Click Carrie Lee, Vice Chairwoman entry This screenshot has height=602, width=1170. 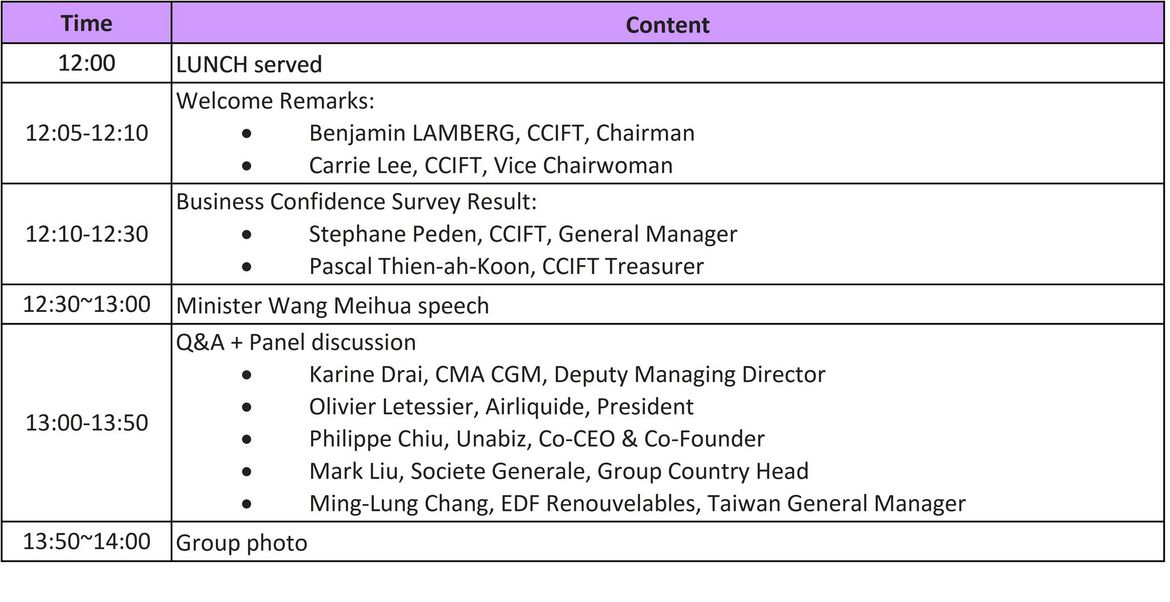click(x=490, y=165)
